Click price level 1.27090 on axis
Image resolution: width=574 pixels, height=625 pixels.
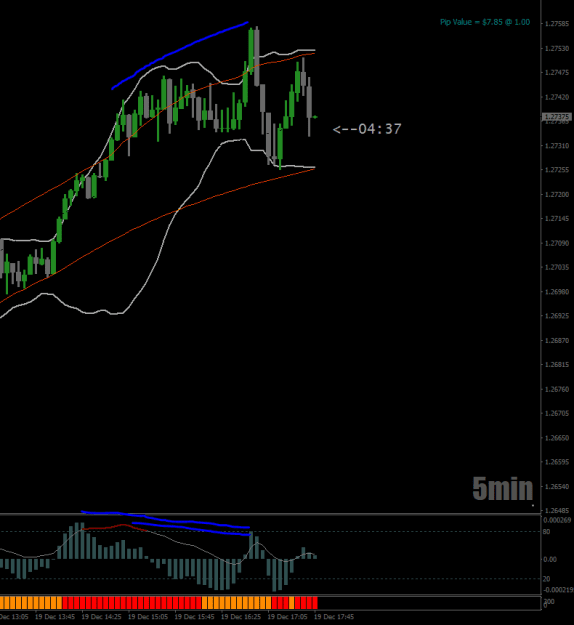click(557, 243)
